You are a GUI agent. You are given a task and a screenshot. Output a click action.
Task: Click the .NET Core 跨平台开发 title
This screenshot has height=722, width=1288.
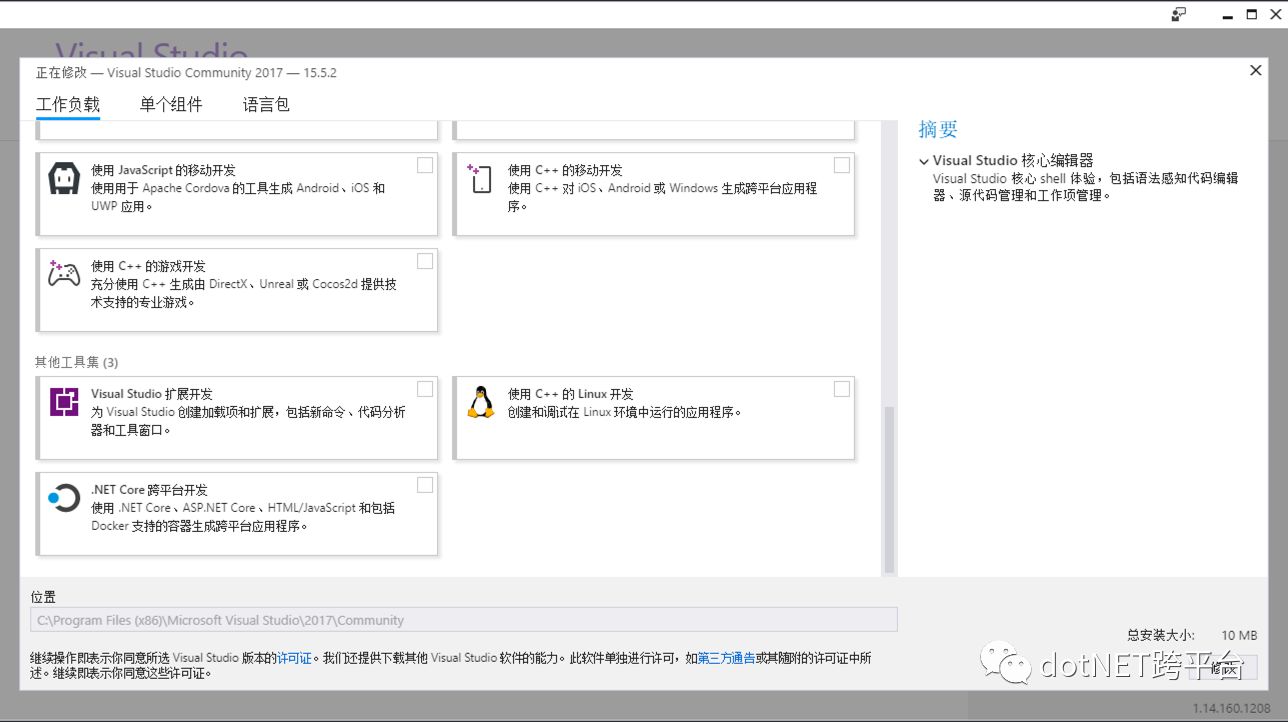click(149, 490)
